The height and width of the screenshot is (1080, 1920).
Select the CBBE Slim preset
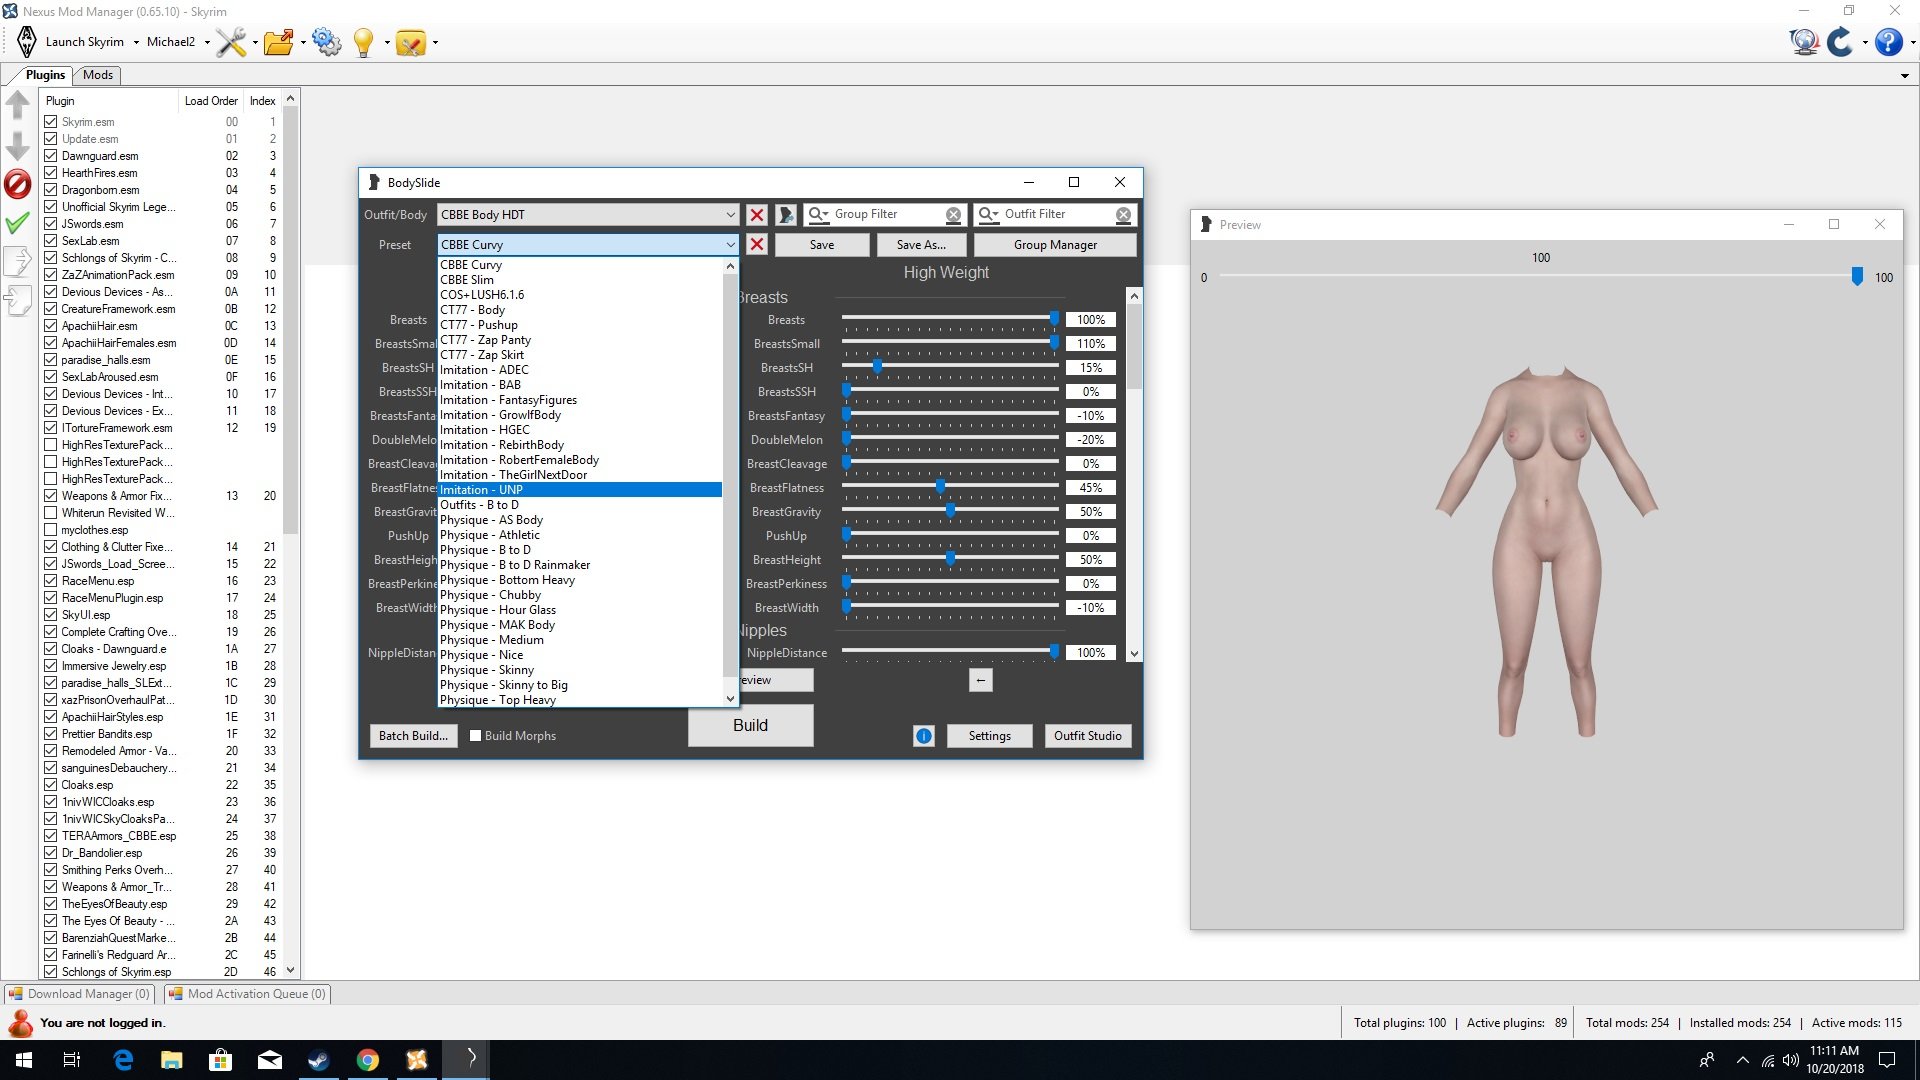coord(580,280)
